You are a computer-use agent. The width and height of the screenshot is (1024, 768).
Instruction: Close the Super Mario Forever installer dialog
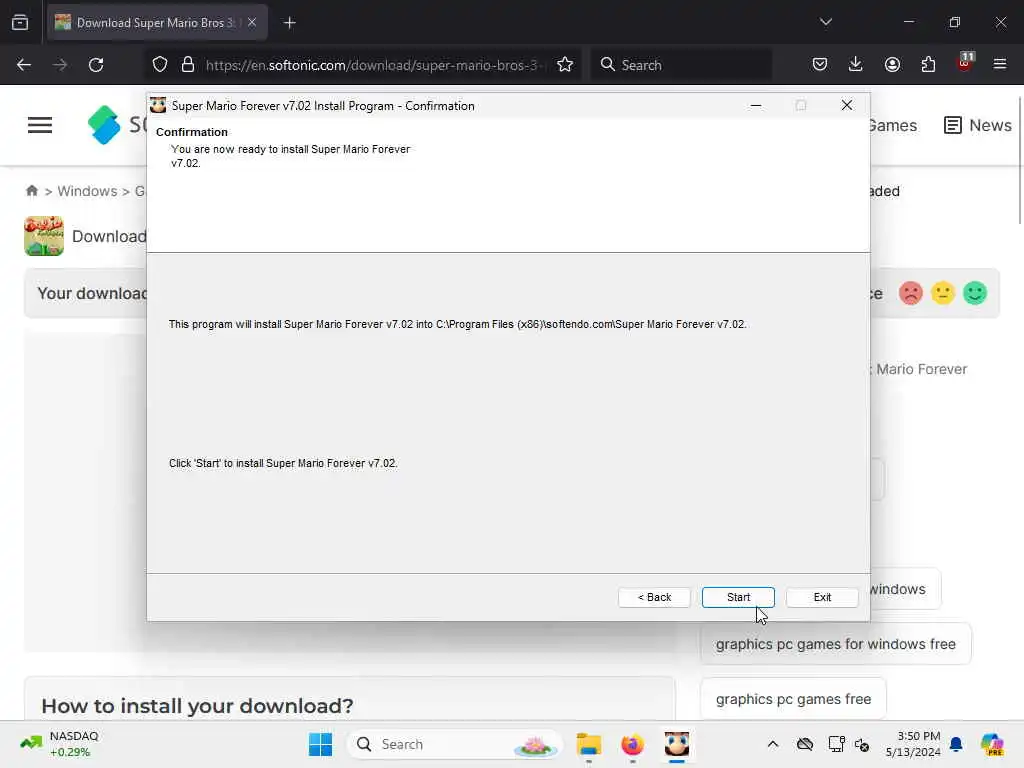pos(846,105)
